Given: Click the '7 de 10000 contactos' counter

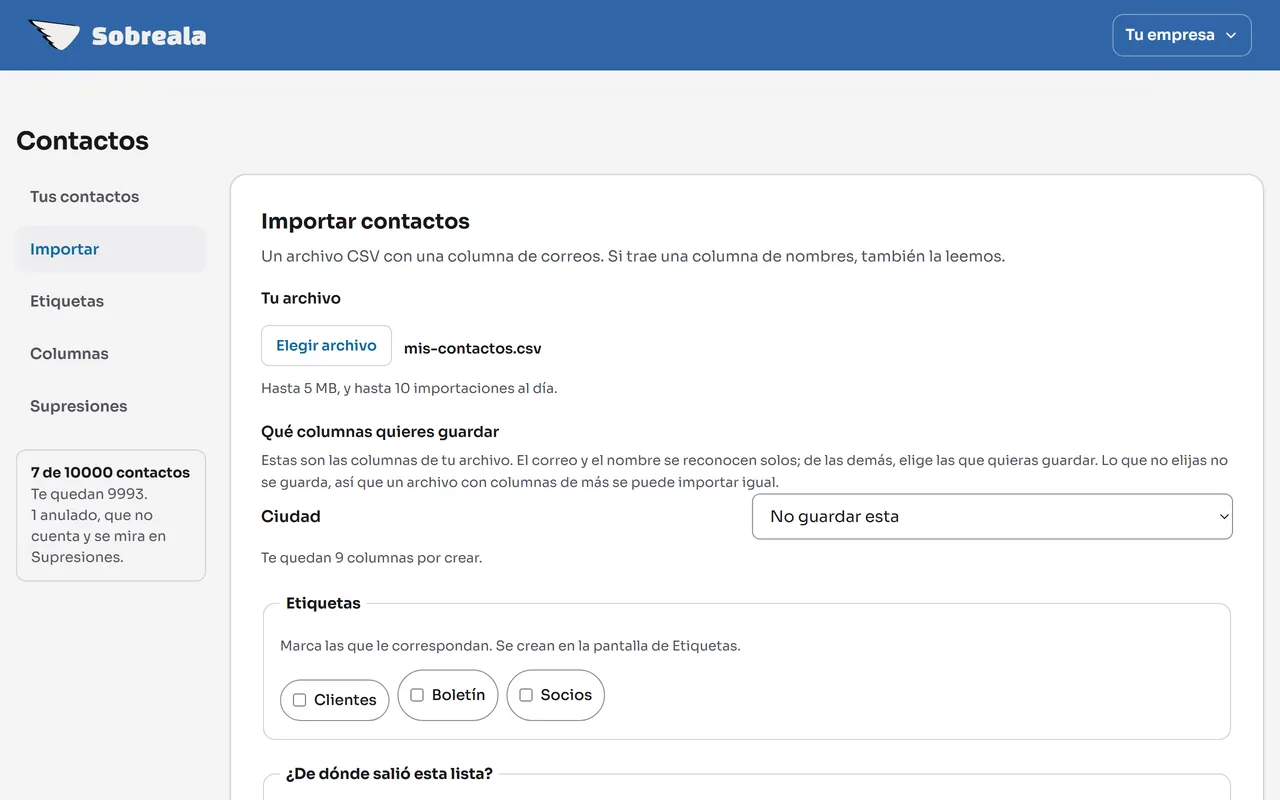Looking at the screenshot, I should click(110, 472).
